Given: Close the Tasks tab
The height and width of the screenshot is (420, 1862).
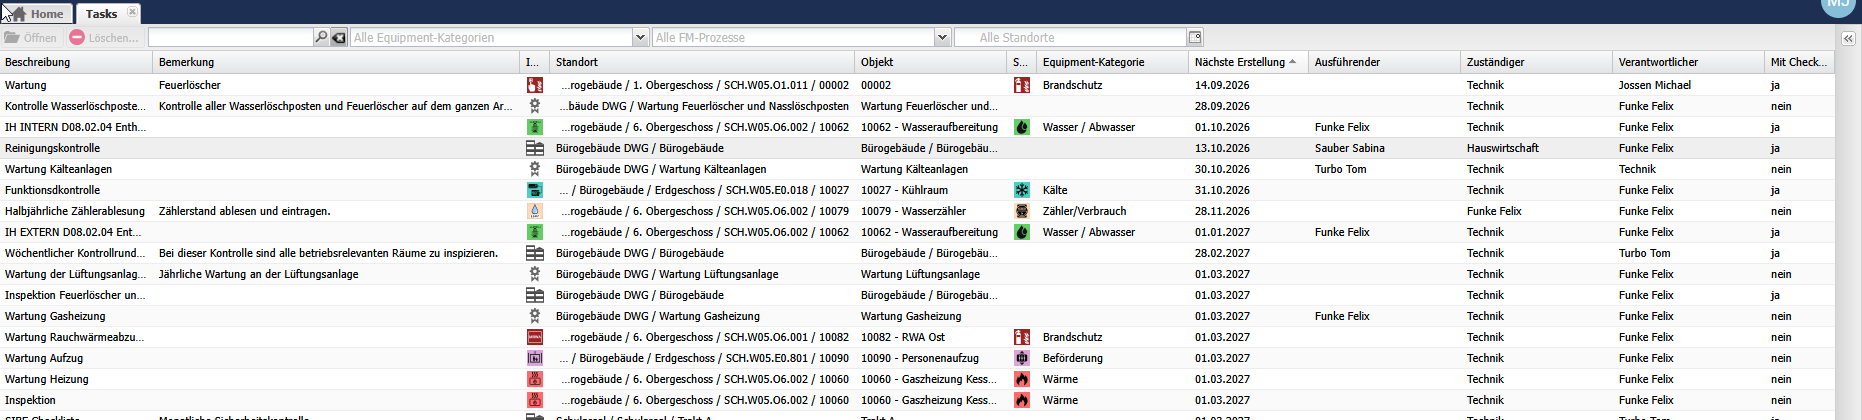Looking at the screenshot, I should tap(132, 12).
